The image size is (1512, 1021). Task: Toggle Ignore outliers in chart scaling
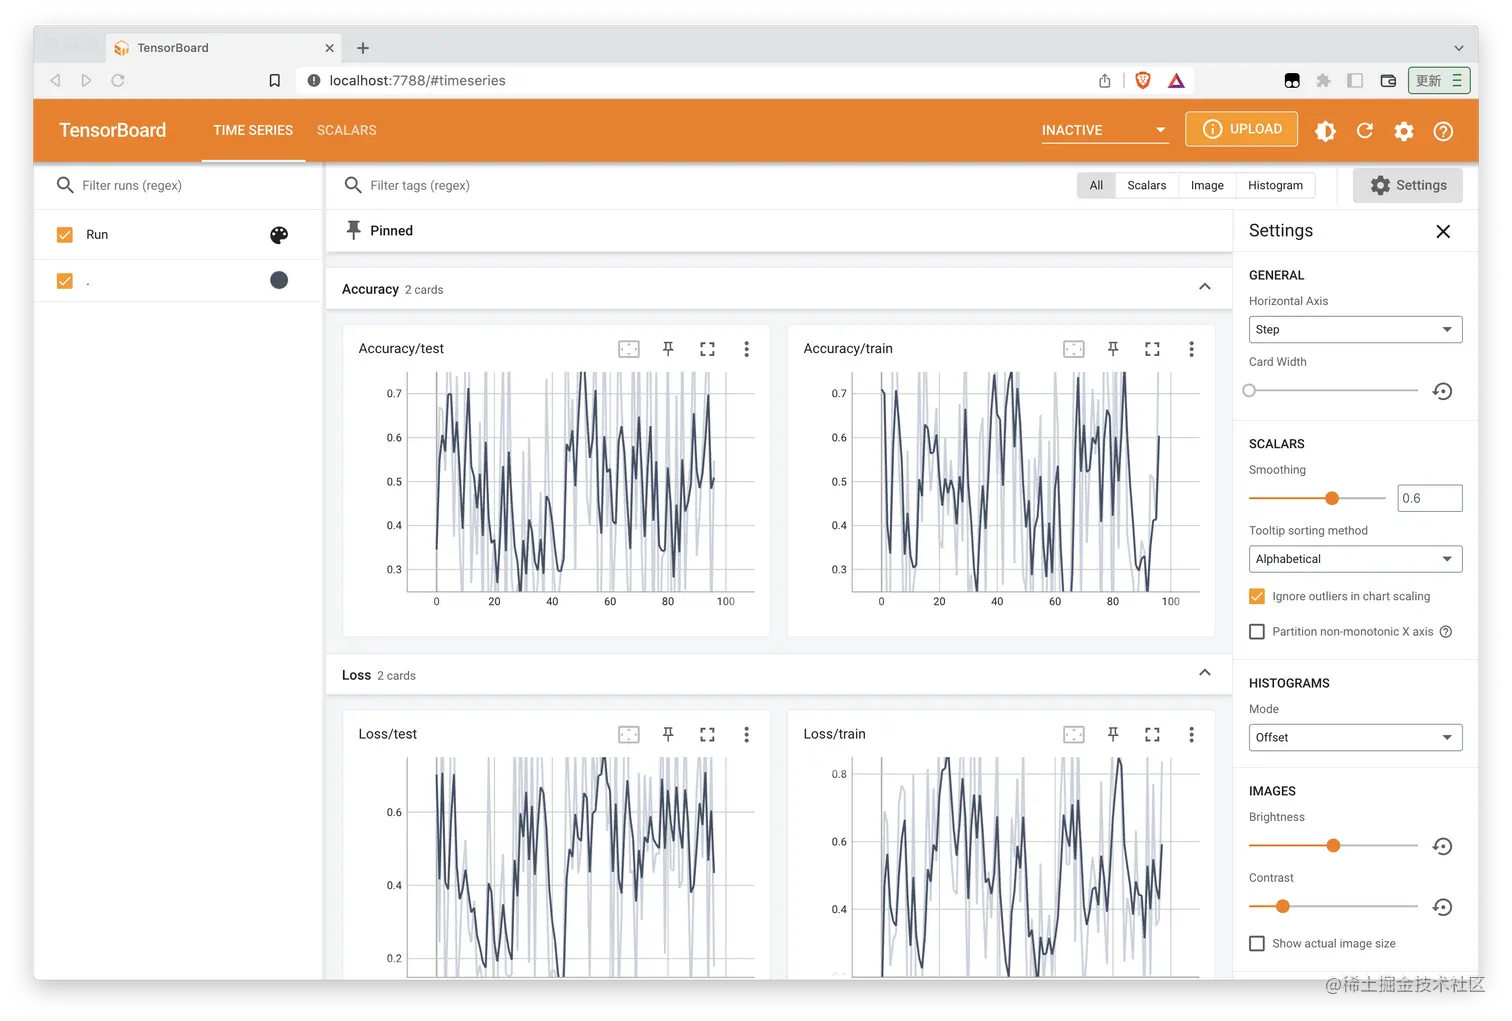coord(1257,596)
